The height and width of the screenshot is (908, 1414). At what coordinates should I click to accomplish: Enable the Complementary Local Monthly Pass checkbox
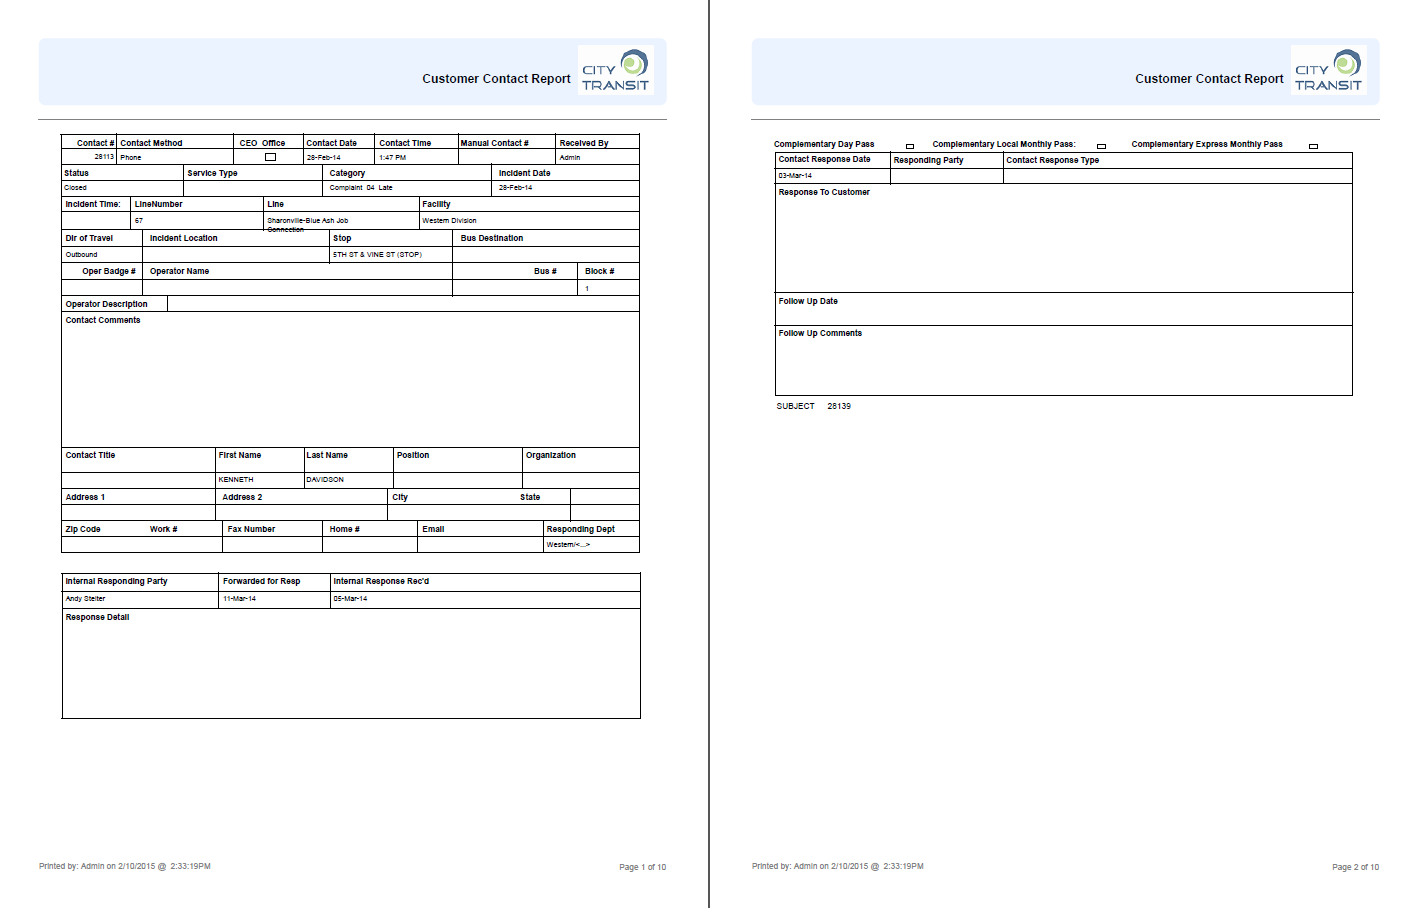[1103, 144]
